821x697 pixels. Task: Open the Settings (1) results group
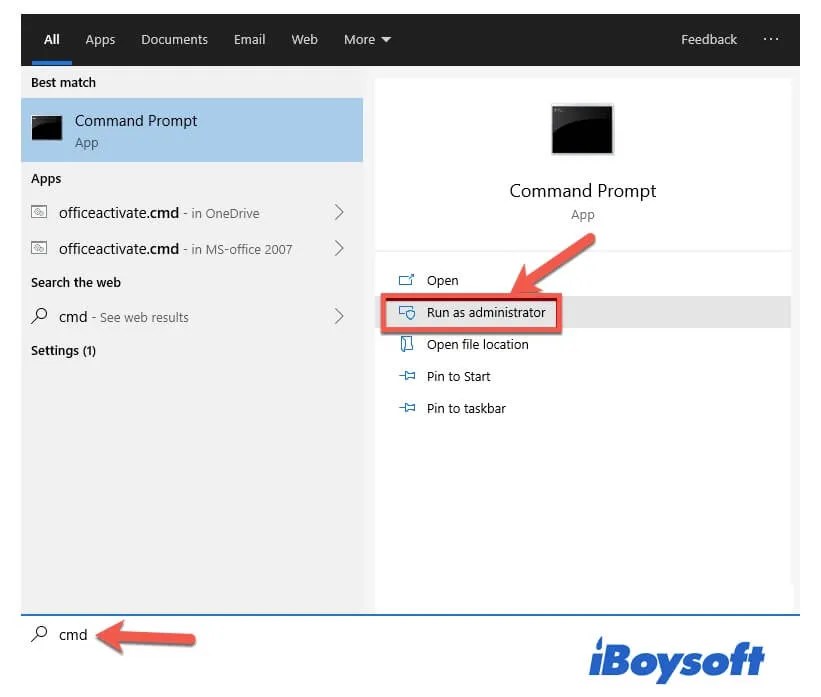tap(63, 350)
